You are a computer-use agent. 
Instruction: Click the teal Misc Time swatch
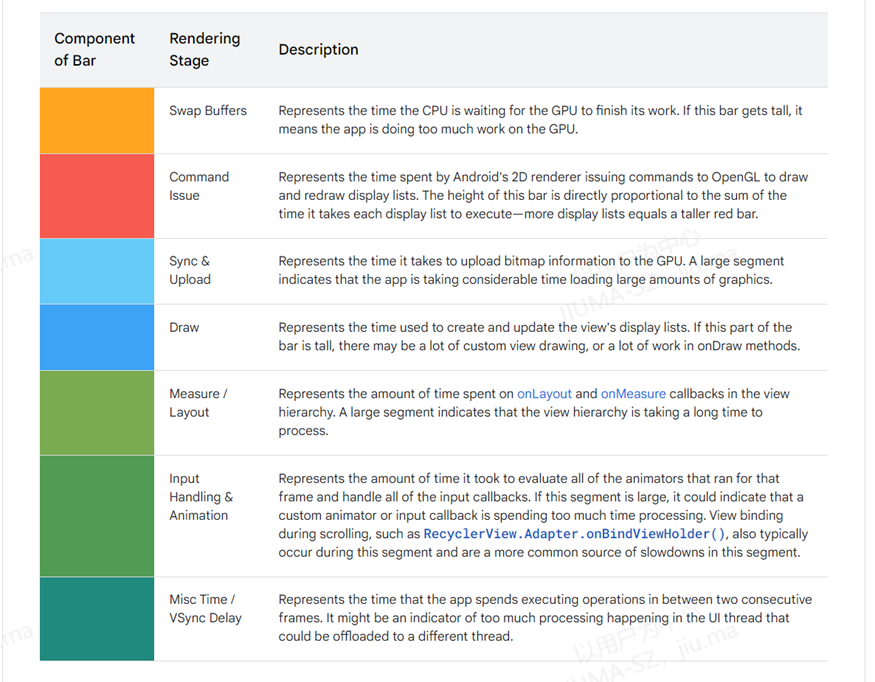(x=97, y=619)
